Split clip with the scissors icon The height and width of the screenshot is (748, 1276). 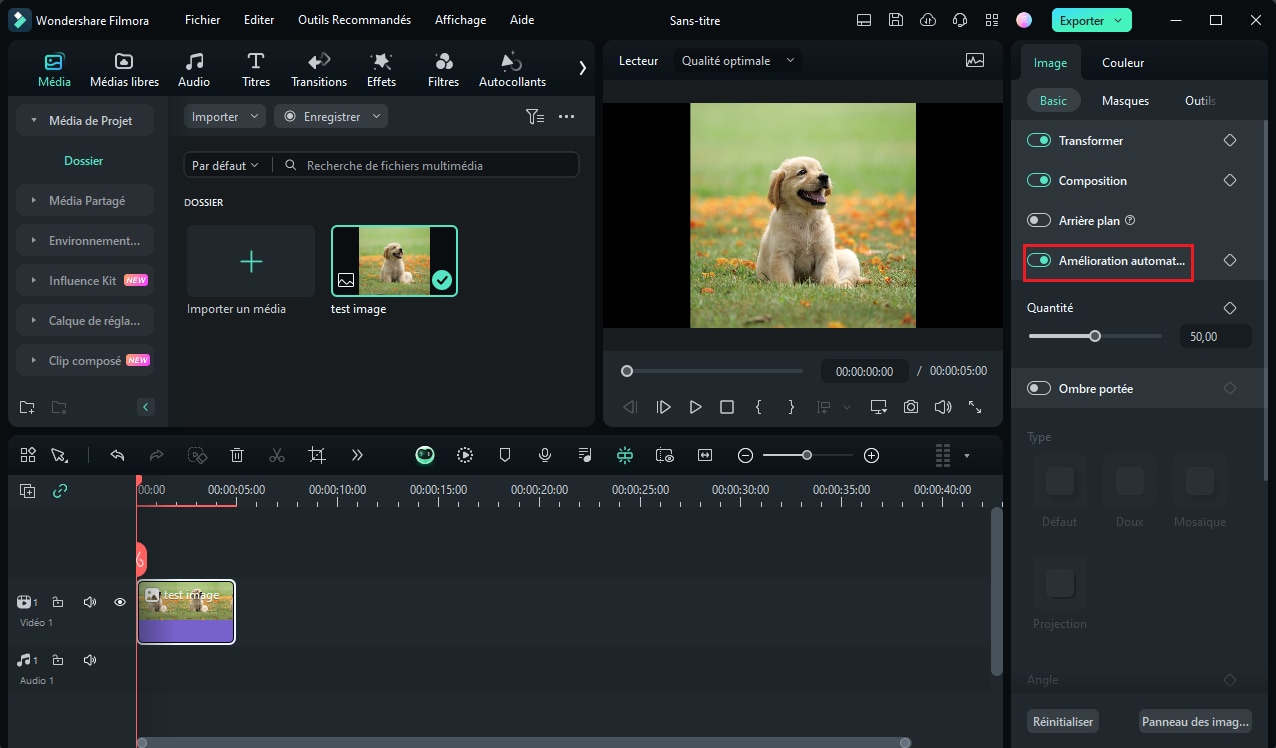tap(277, 455)
